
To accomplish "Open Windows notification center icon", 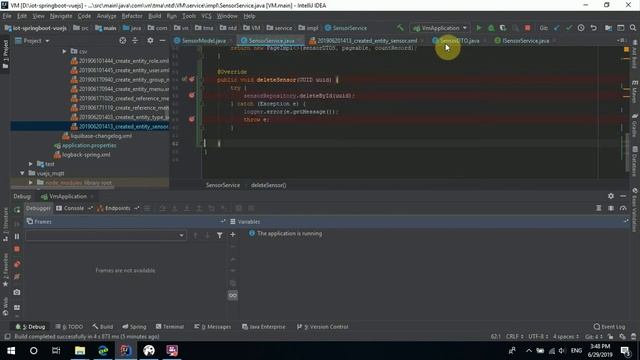I will click(625, 351).
